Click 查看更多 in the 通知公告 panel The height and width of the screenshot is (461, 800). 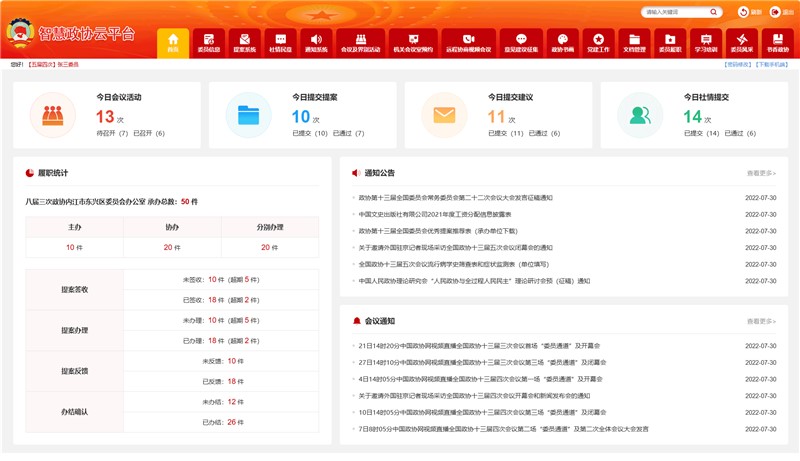click(x=761, y=173)
